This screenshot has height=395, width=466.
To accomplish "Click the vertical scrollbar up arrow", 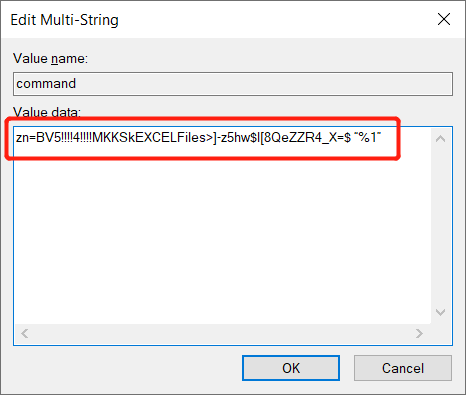I will tap(440, 139).
